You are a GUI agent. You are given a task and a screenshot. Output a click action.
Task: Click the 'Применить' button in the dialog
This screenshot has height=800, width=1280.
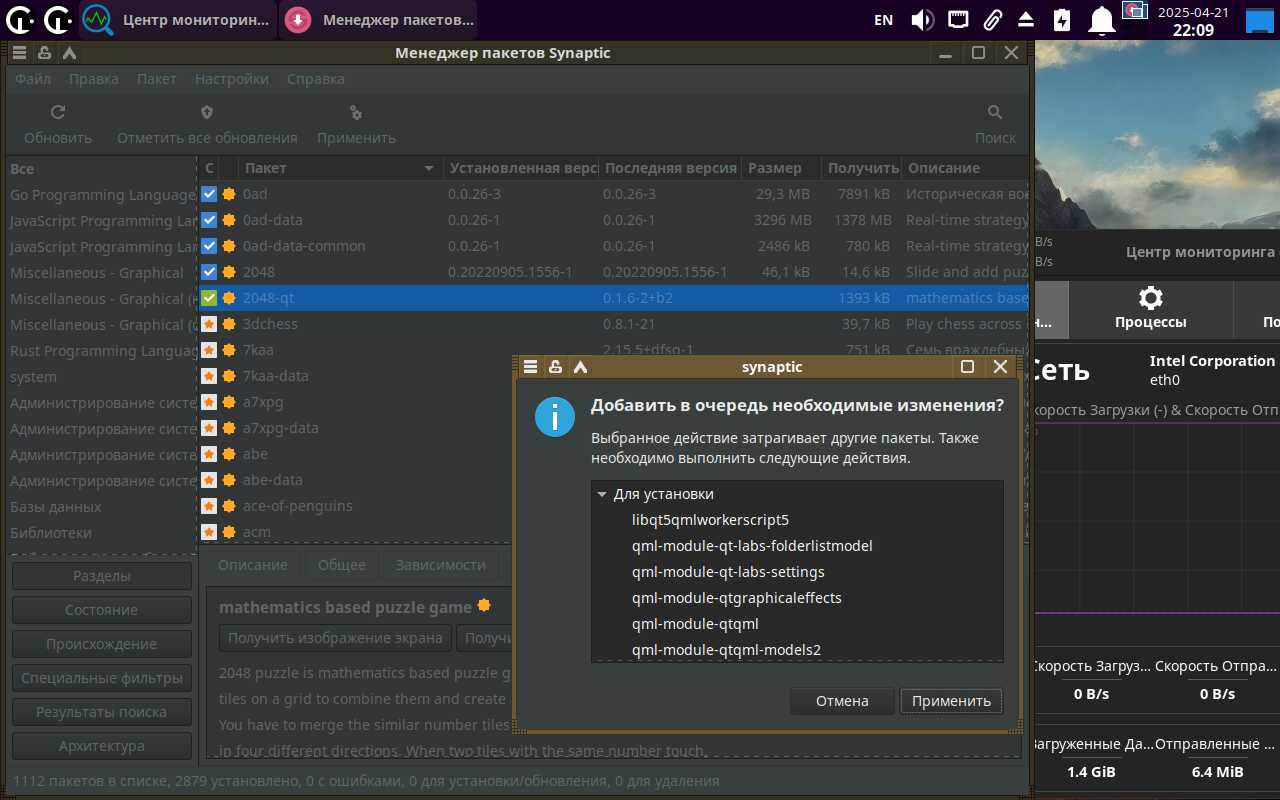pos(950,701)
